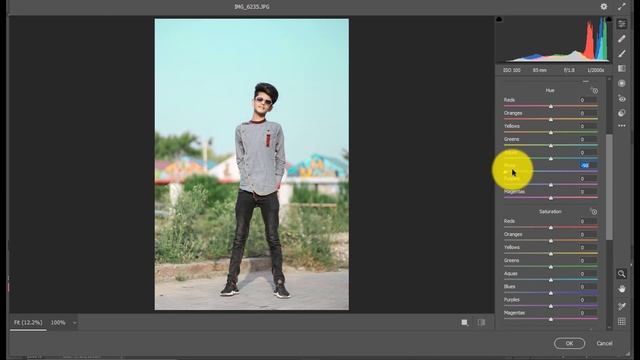Select the Hand pan tool

[622, 289]
